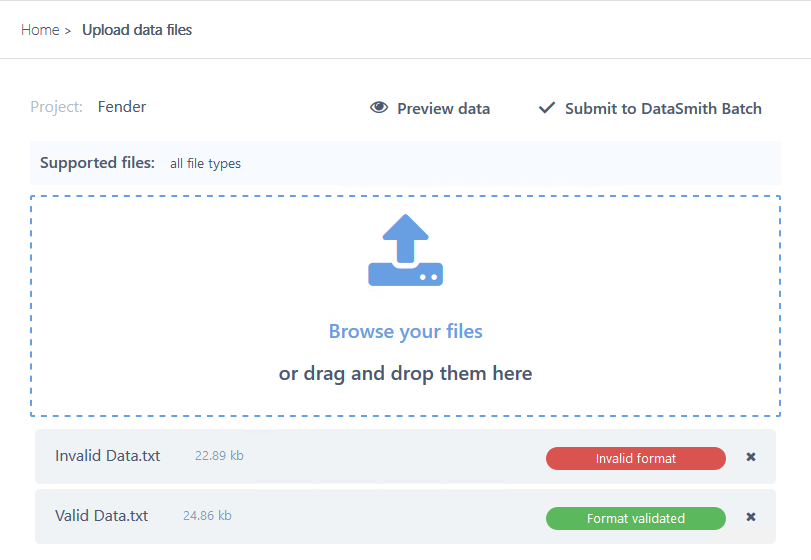Image resolution: width=811 pixels, height=560 pixels.
Task: Click the Supported files label
Action: click(97, 163)
